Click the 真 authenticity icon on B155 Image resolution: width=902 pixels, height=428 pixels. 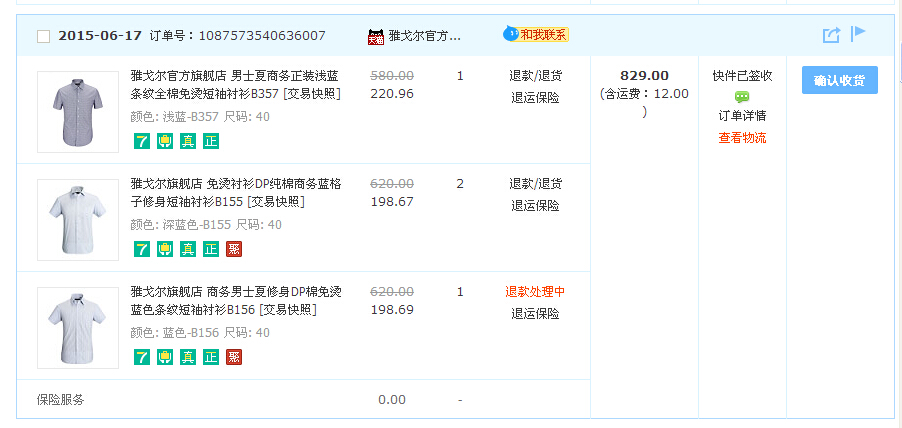click(x=188, y=249)
